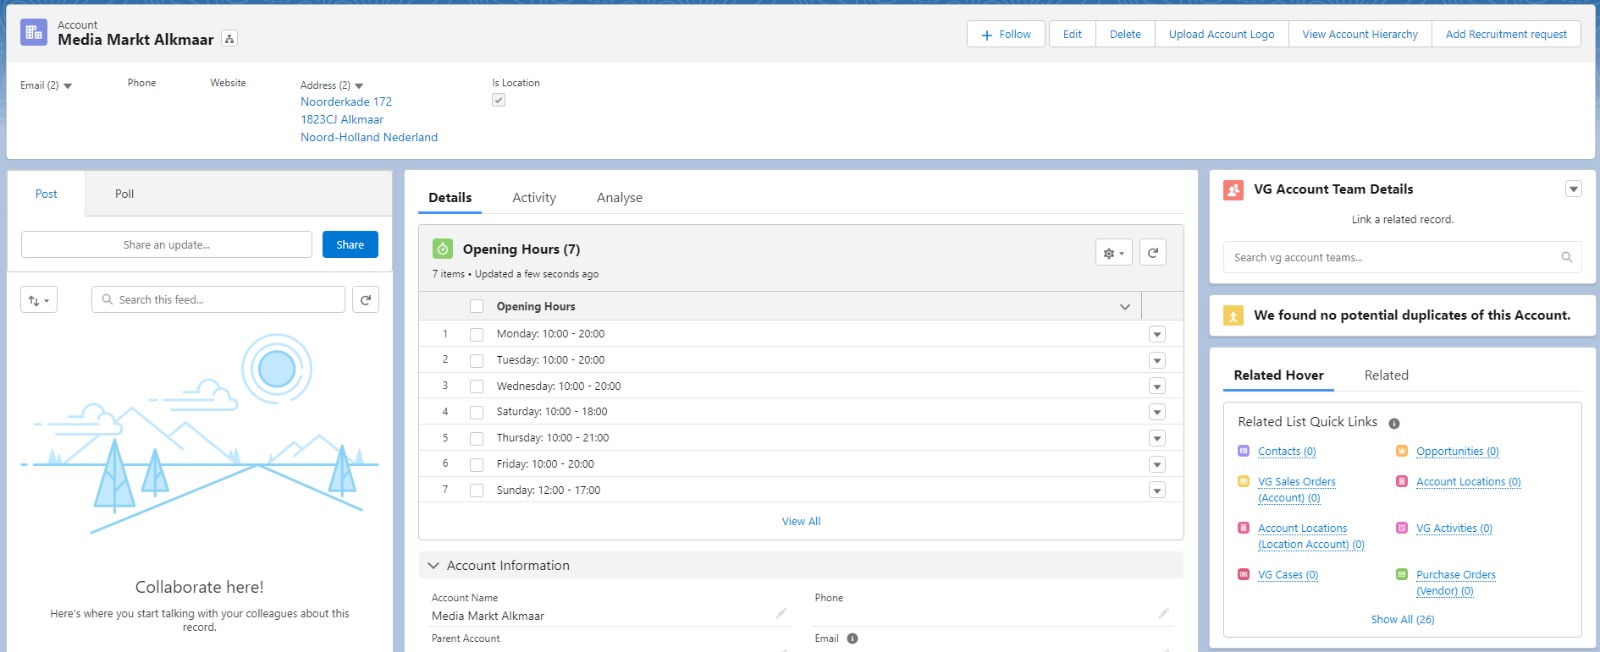Tick the checkbox for Wednesday: 10:00 - 20:00
Screen dimensions: 1600x652
[477, 386]
